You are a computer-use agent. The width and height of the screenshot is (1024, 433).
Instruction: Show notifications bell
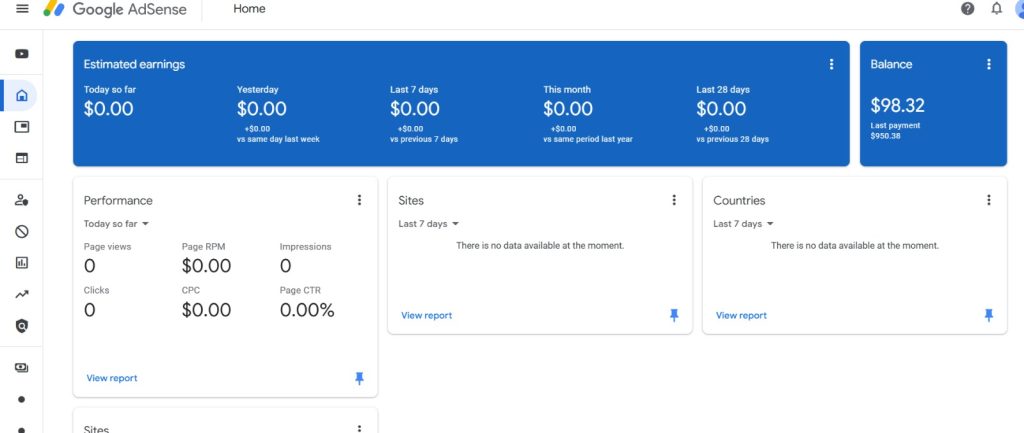tap(996, 9)
